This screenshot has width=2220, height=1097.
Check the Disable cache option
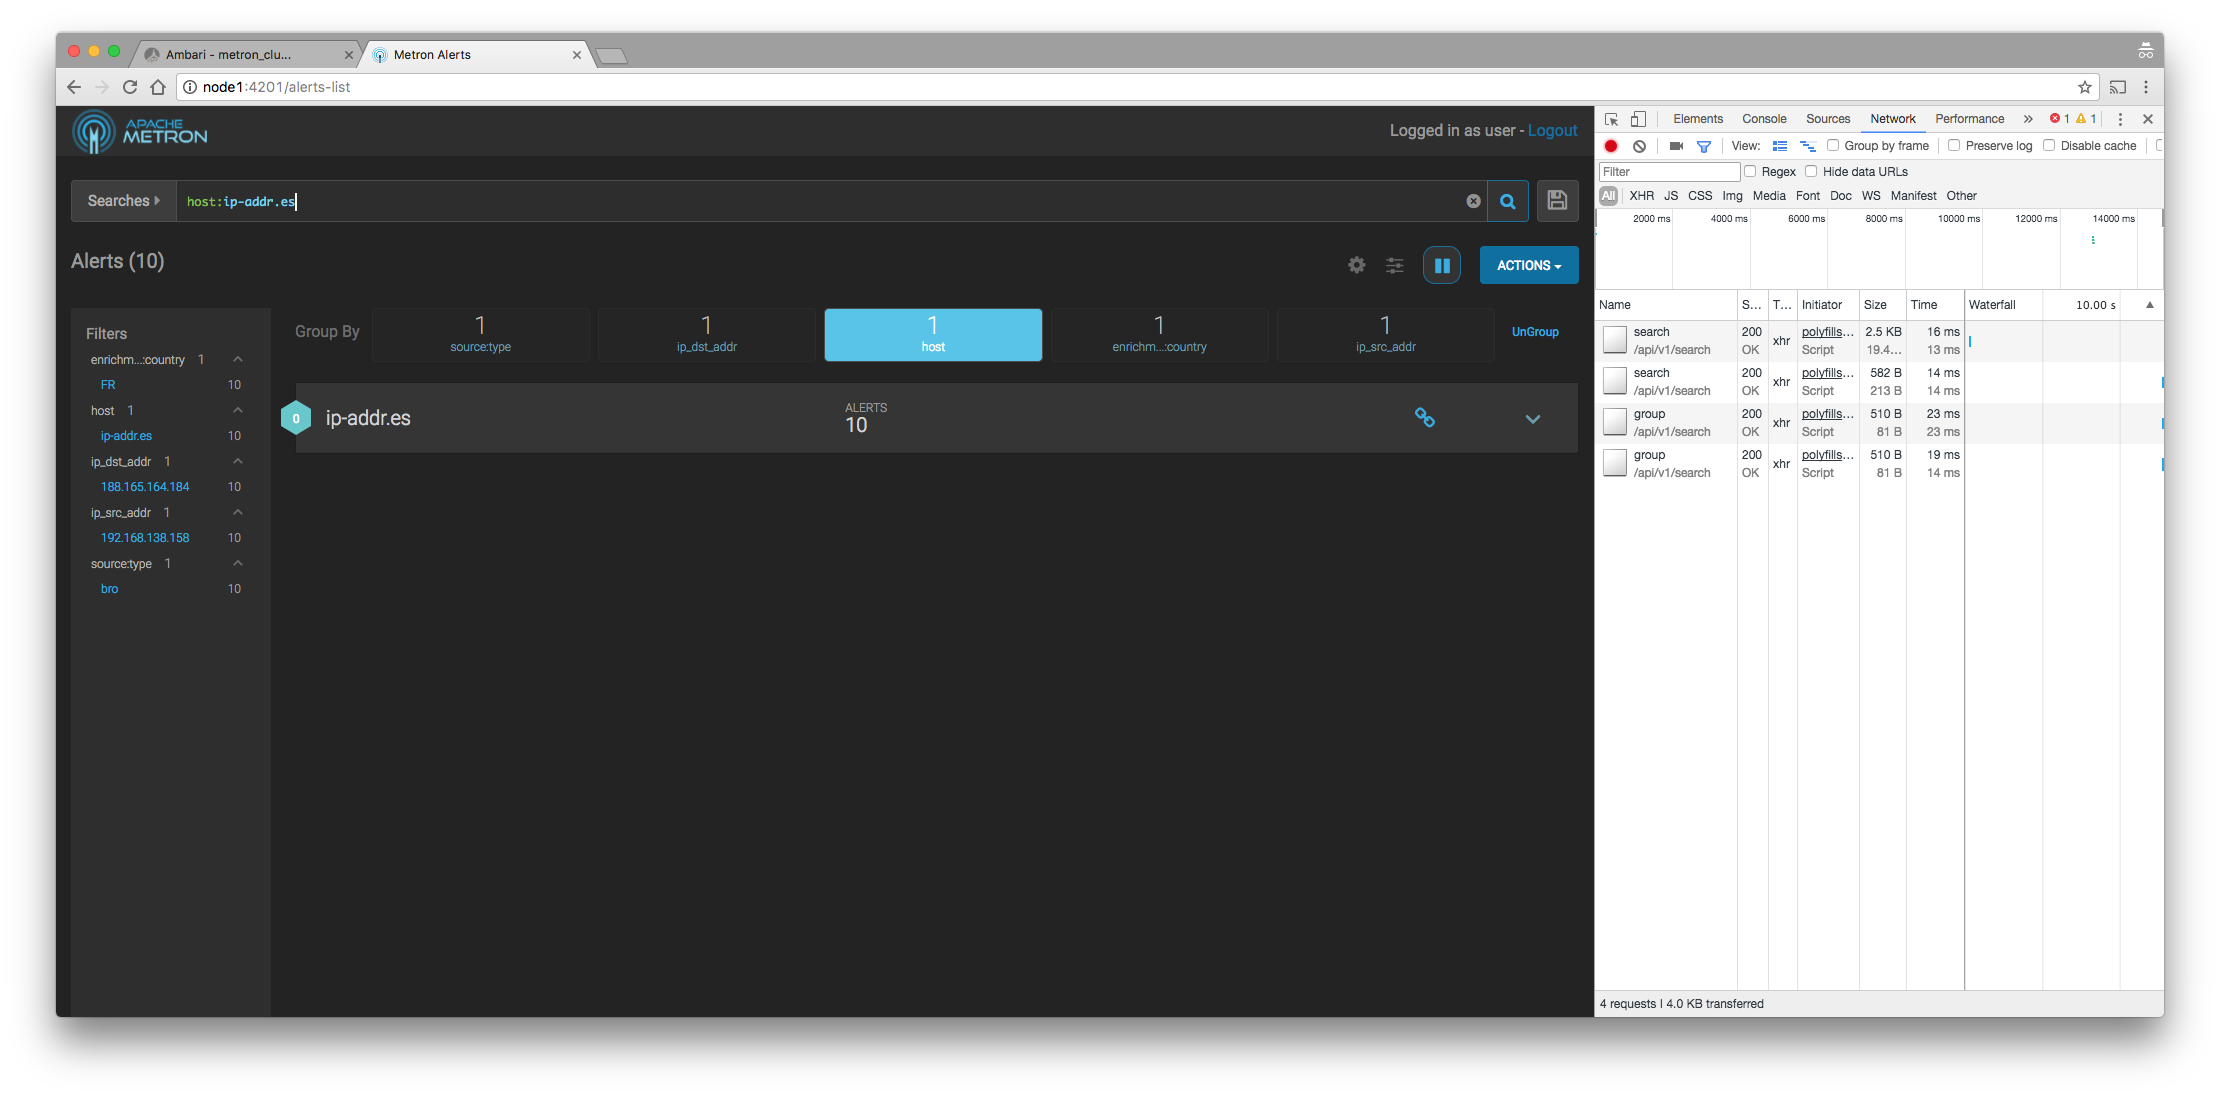[x=2048, y=145]
